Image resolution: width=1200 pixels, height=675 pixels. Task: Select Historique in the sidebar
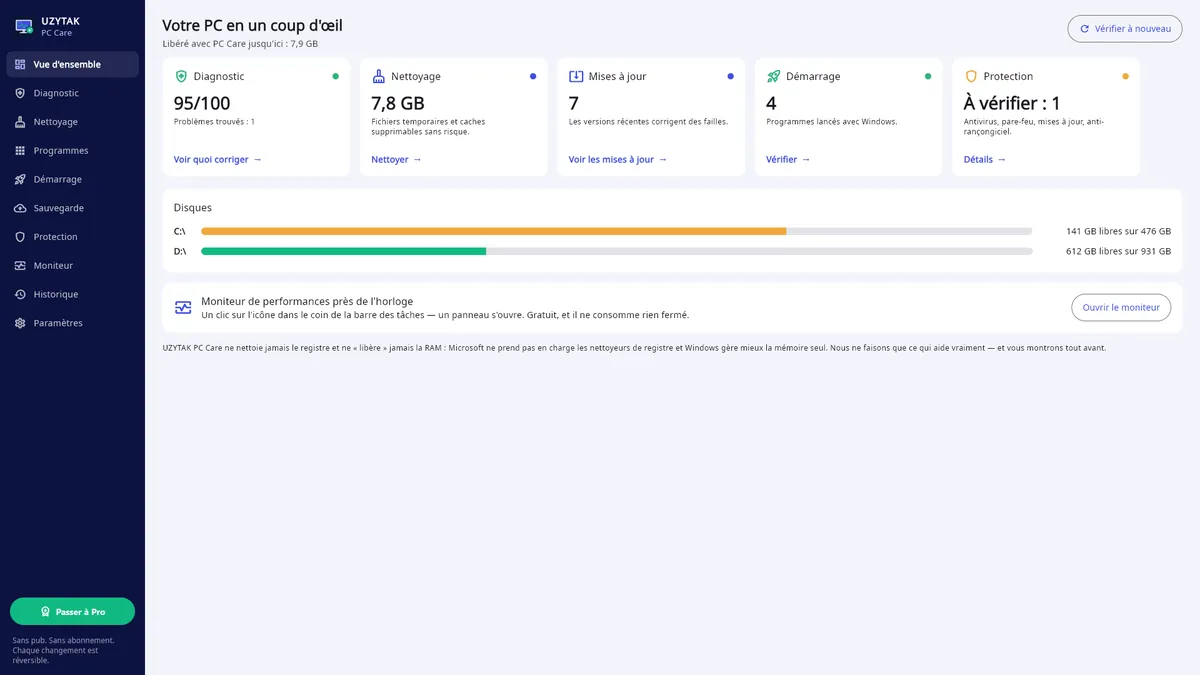point(72,294)
